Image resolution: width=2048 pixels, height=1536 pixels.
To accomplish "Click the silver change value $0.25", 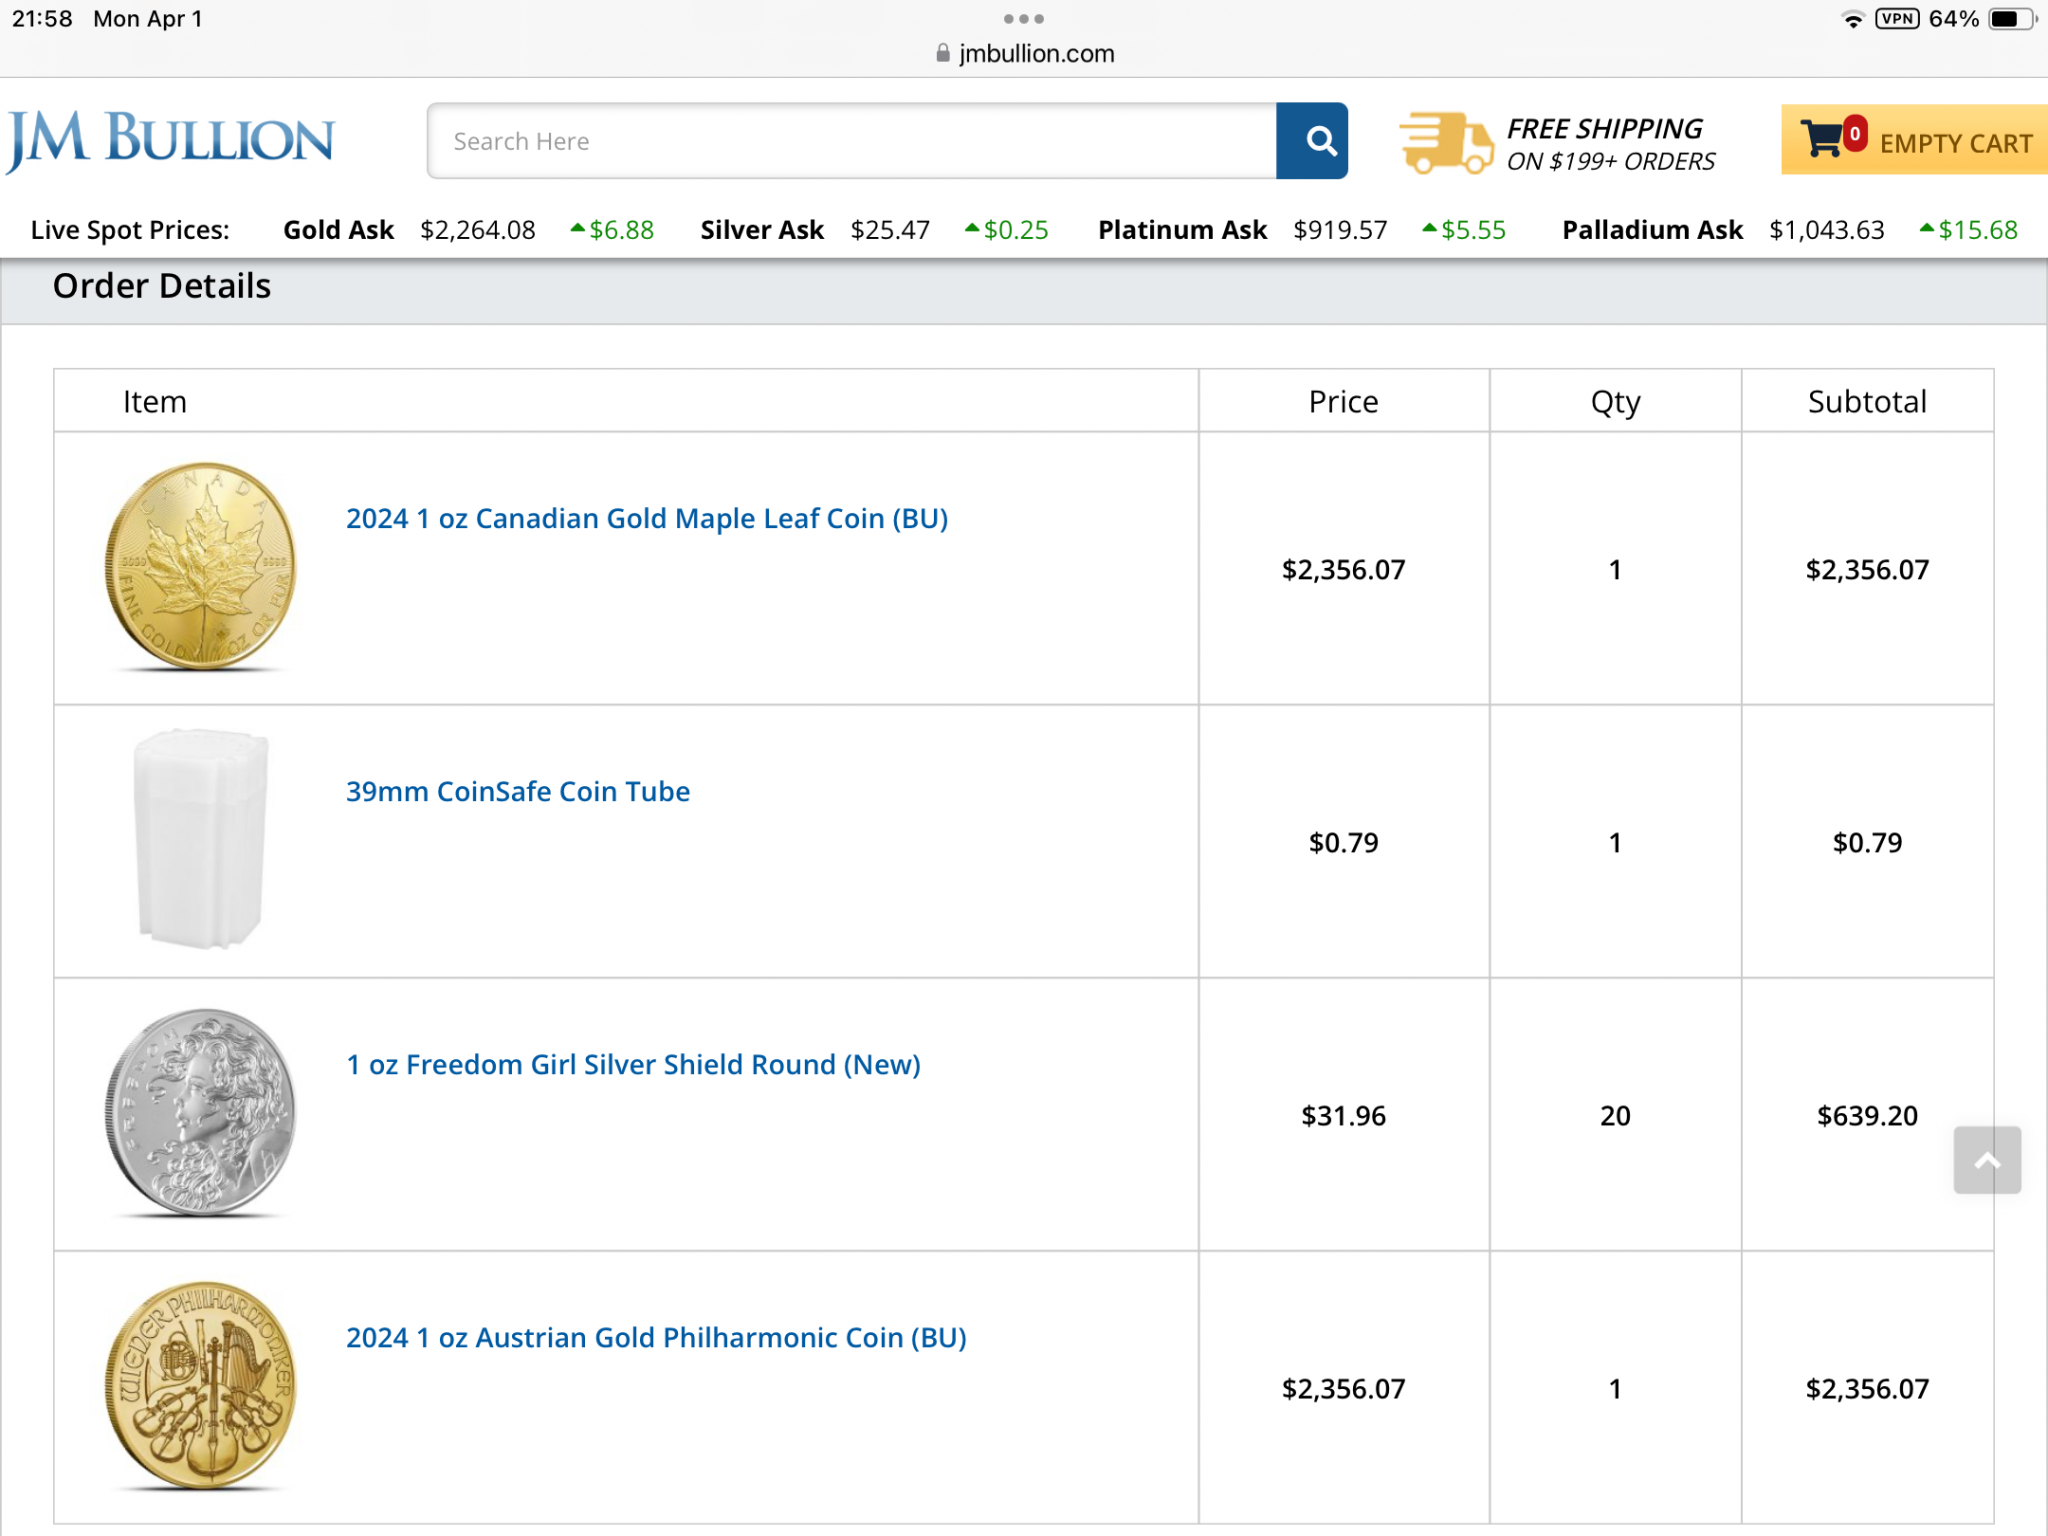I will tap(1016, 230).
